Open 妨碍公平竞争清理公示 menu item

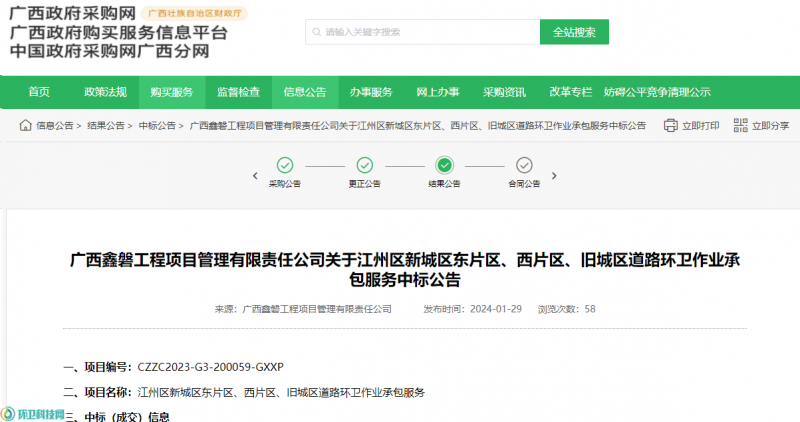657,92
